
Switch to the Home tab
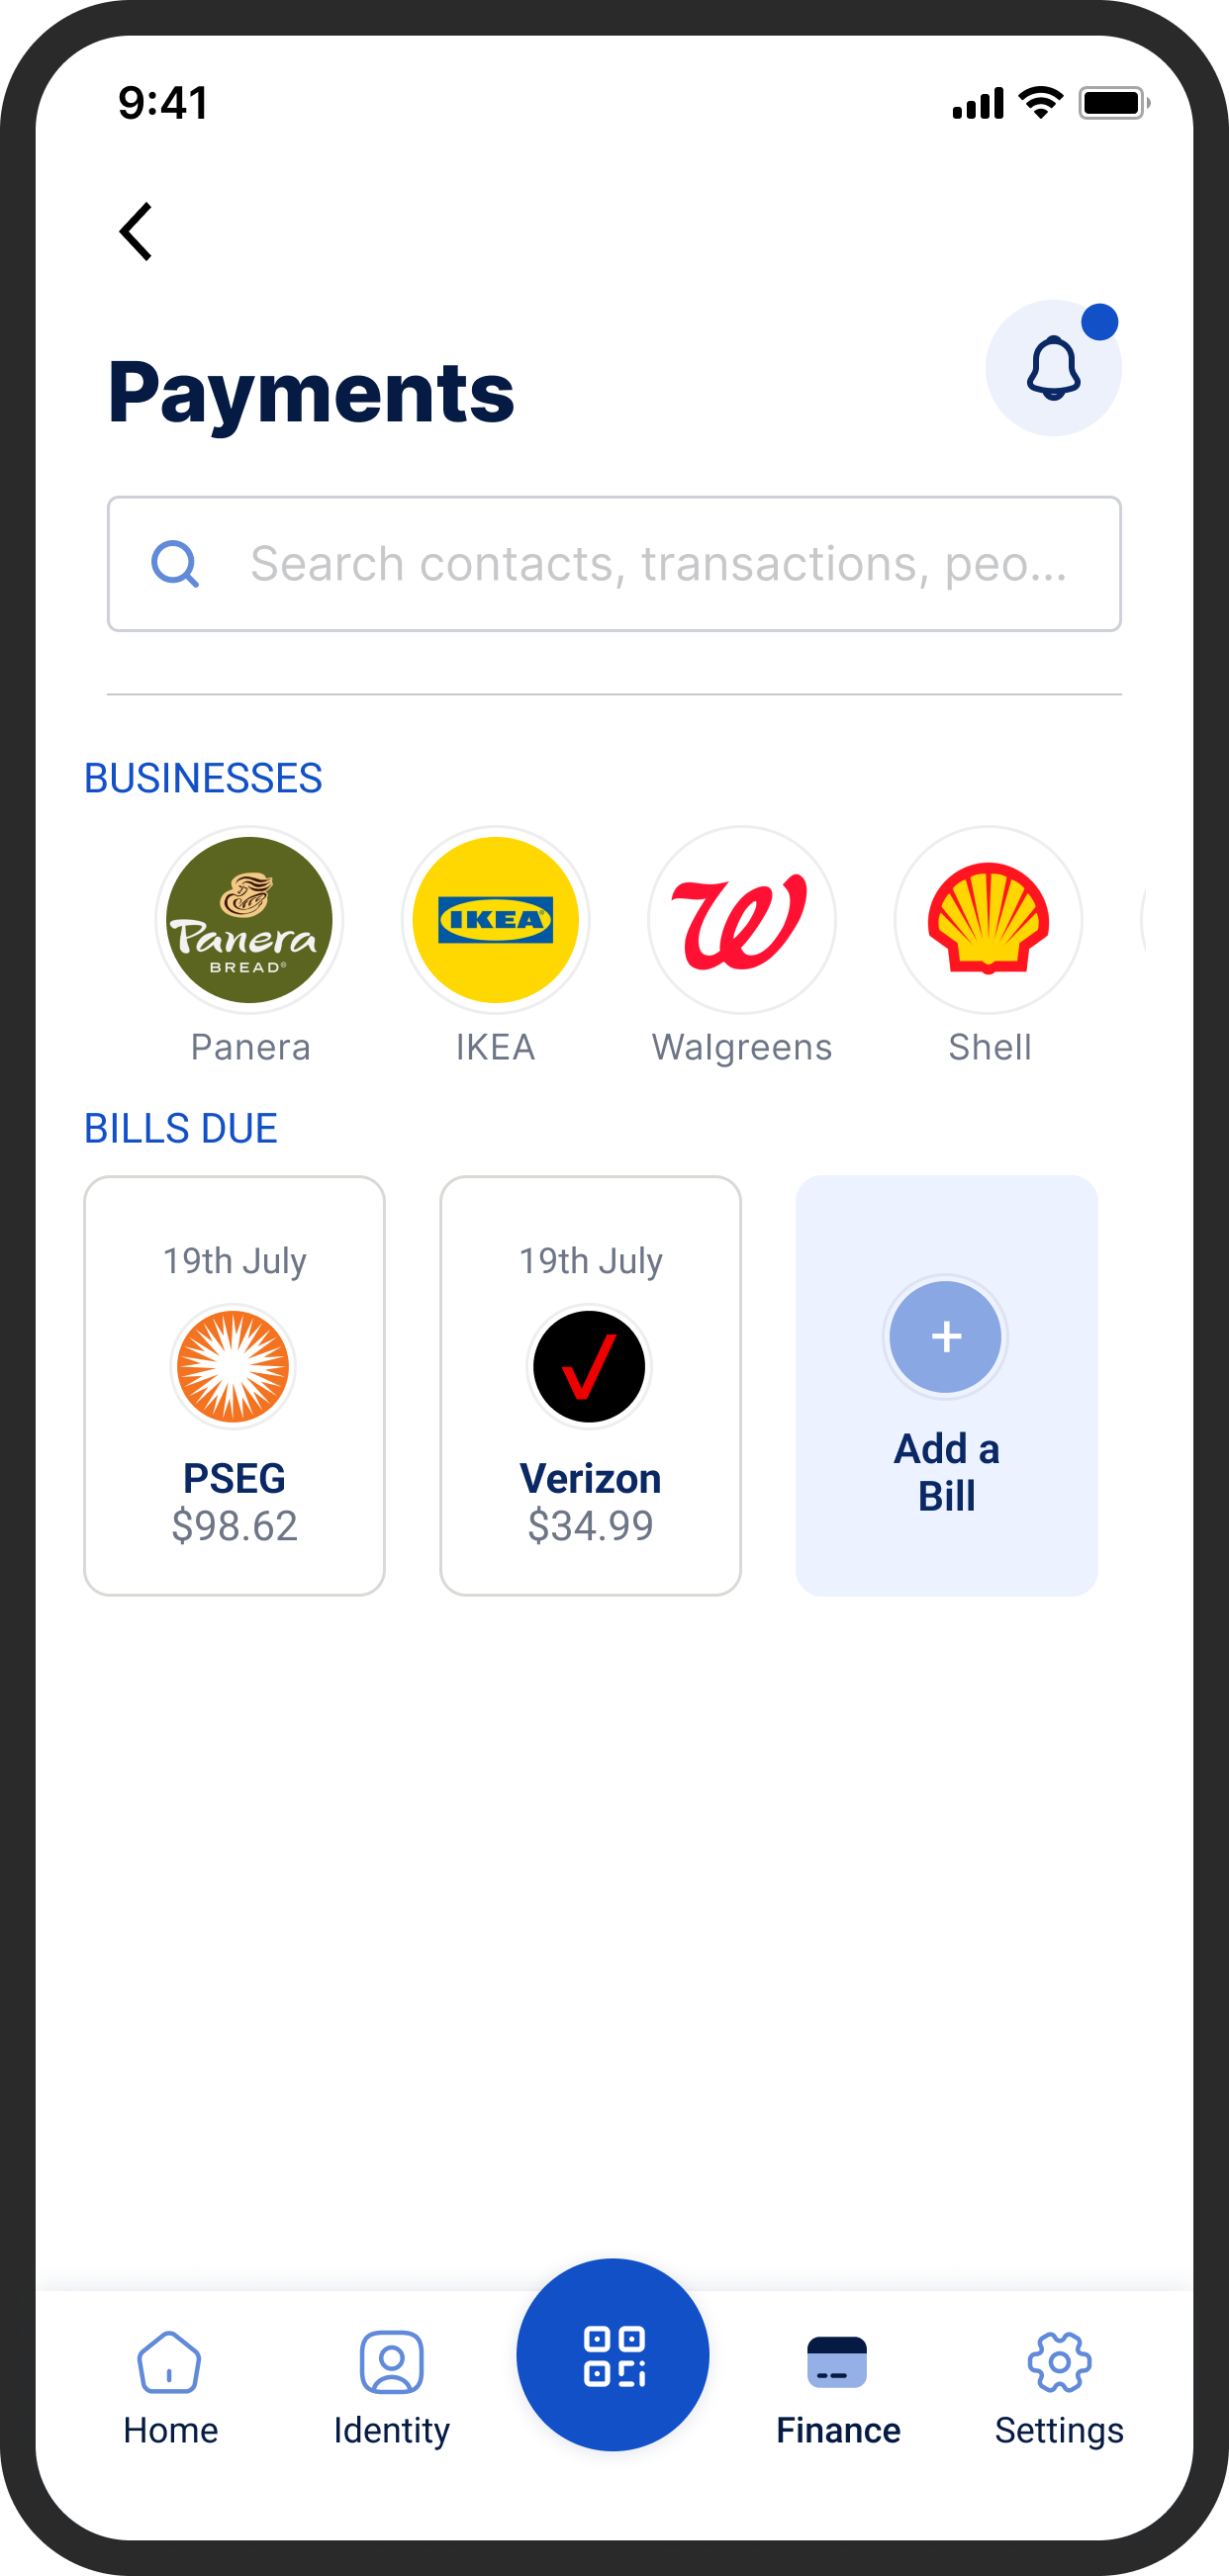170,2386
